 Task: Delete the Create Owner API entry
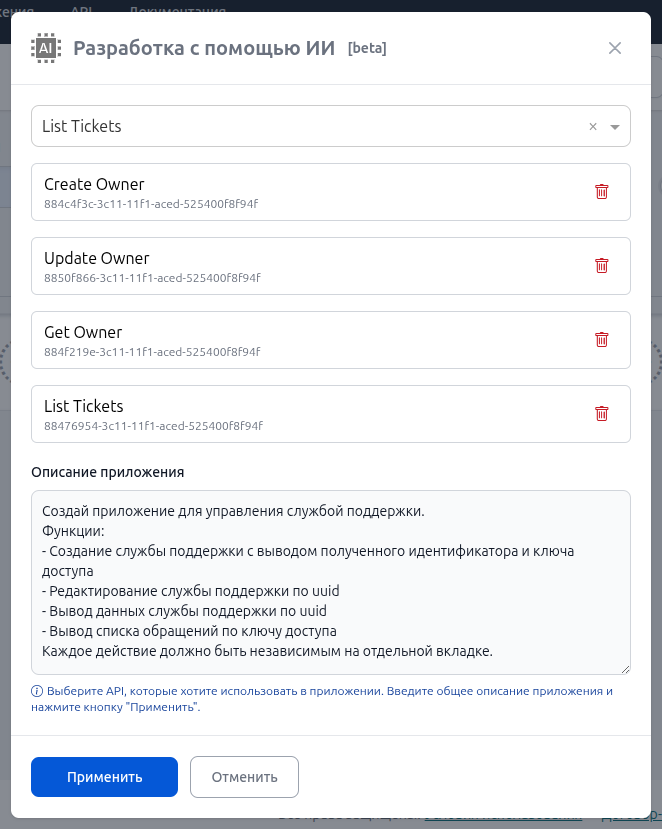pos(602,191)
